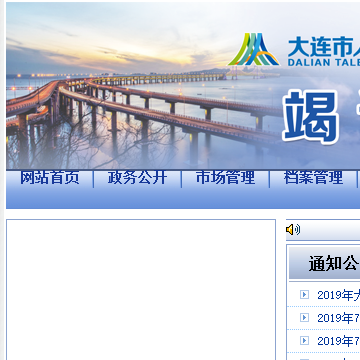
Task: Click the 2019年大 notice link
Action: coord(338,295)
